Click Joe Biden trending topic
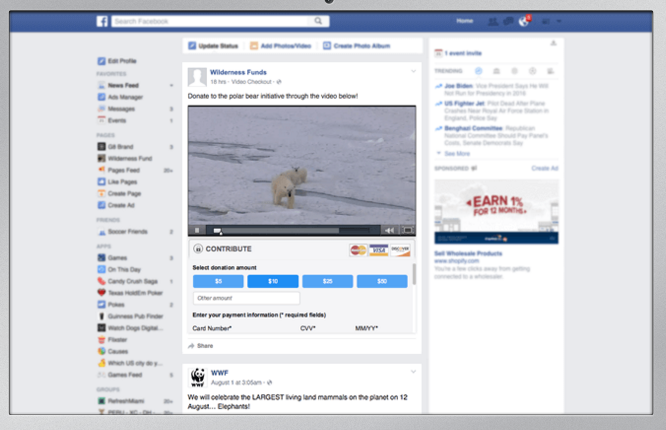Image resolution: width=666 pixels, height=430 pixels. pos(458,86)
